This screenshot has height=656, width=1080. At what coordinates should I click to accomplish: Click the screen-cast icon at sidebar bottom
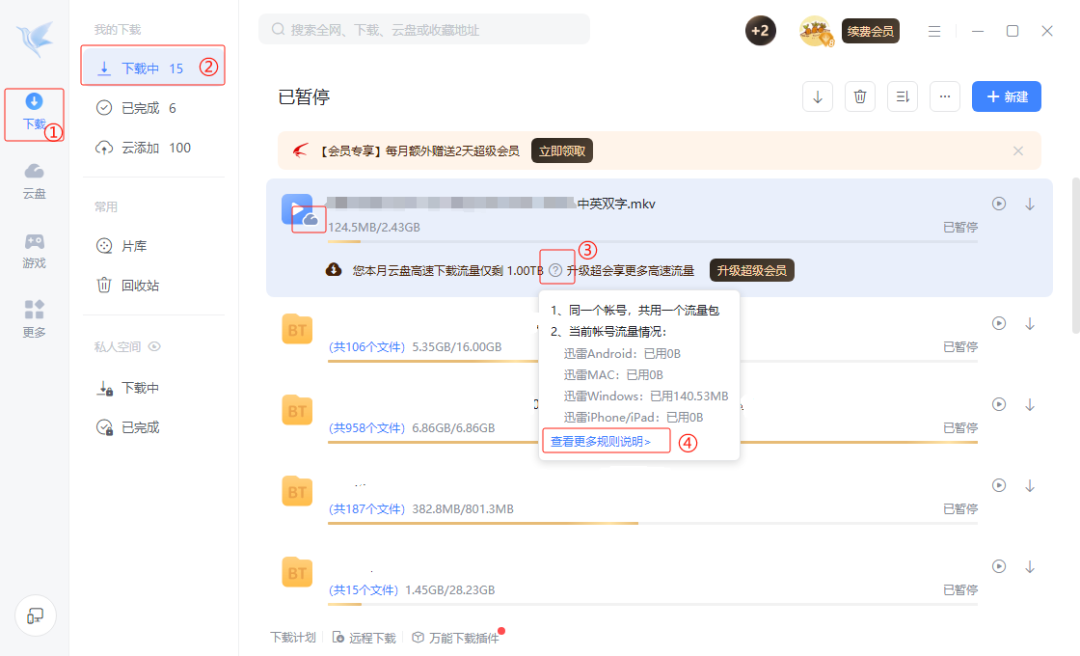point(35,615)
